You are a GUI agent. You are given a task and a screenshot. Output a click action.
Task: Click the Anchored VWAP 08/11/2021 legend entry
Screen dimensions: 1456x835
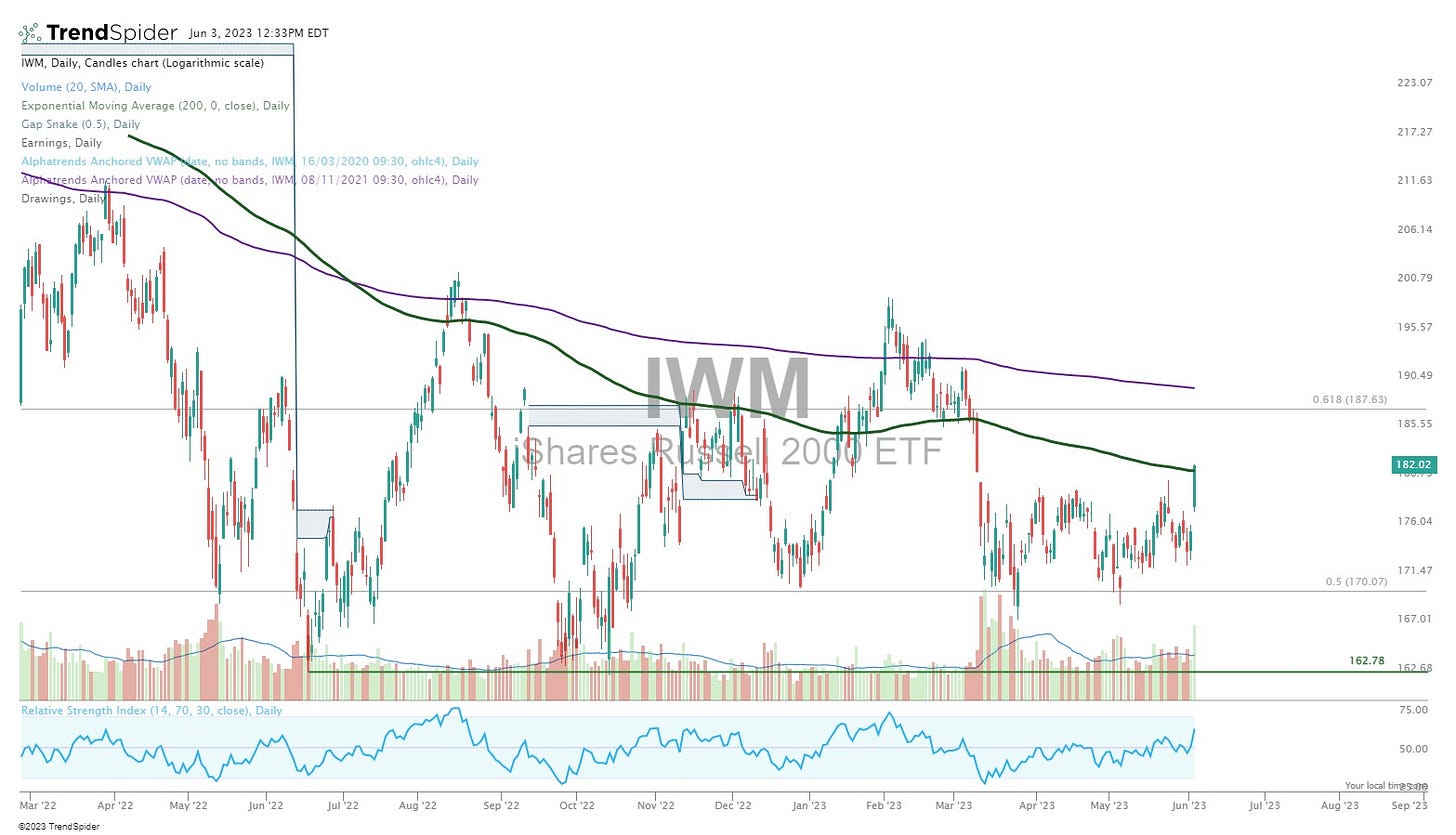click(x=250, y=180)
